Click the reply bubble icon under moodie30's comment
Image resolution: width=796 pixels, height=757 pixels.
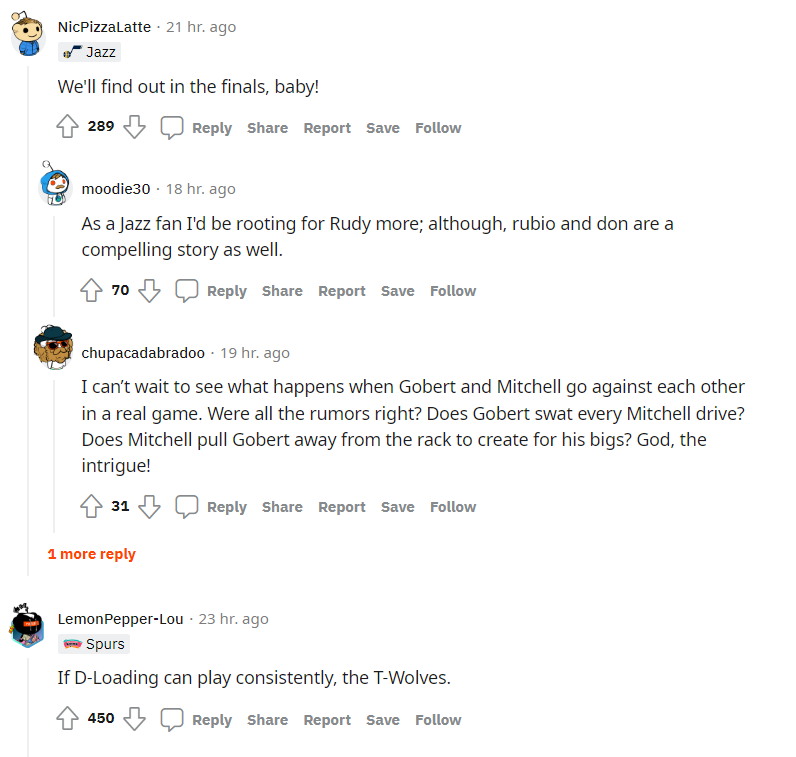187,290
